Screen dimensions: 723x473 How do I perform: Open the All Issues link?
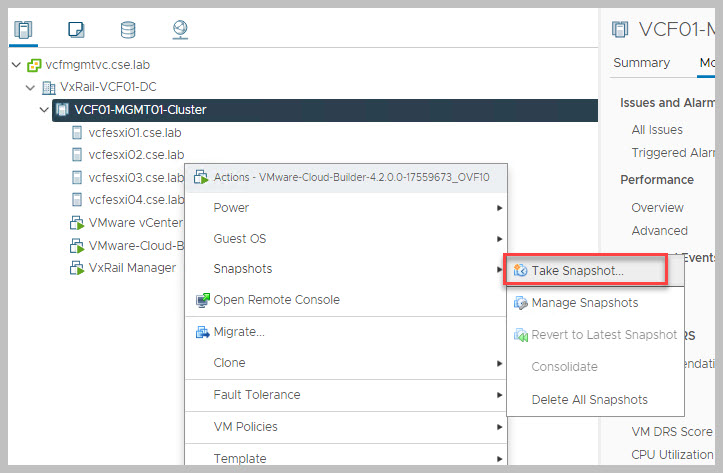point(657,130)
